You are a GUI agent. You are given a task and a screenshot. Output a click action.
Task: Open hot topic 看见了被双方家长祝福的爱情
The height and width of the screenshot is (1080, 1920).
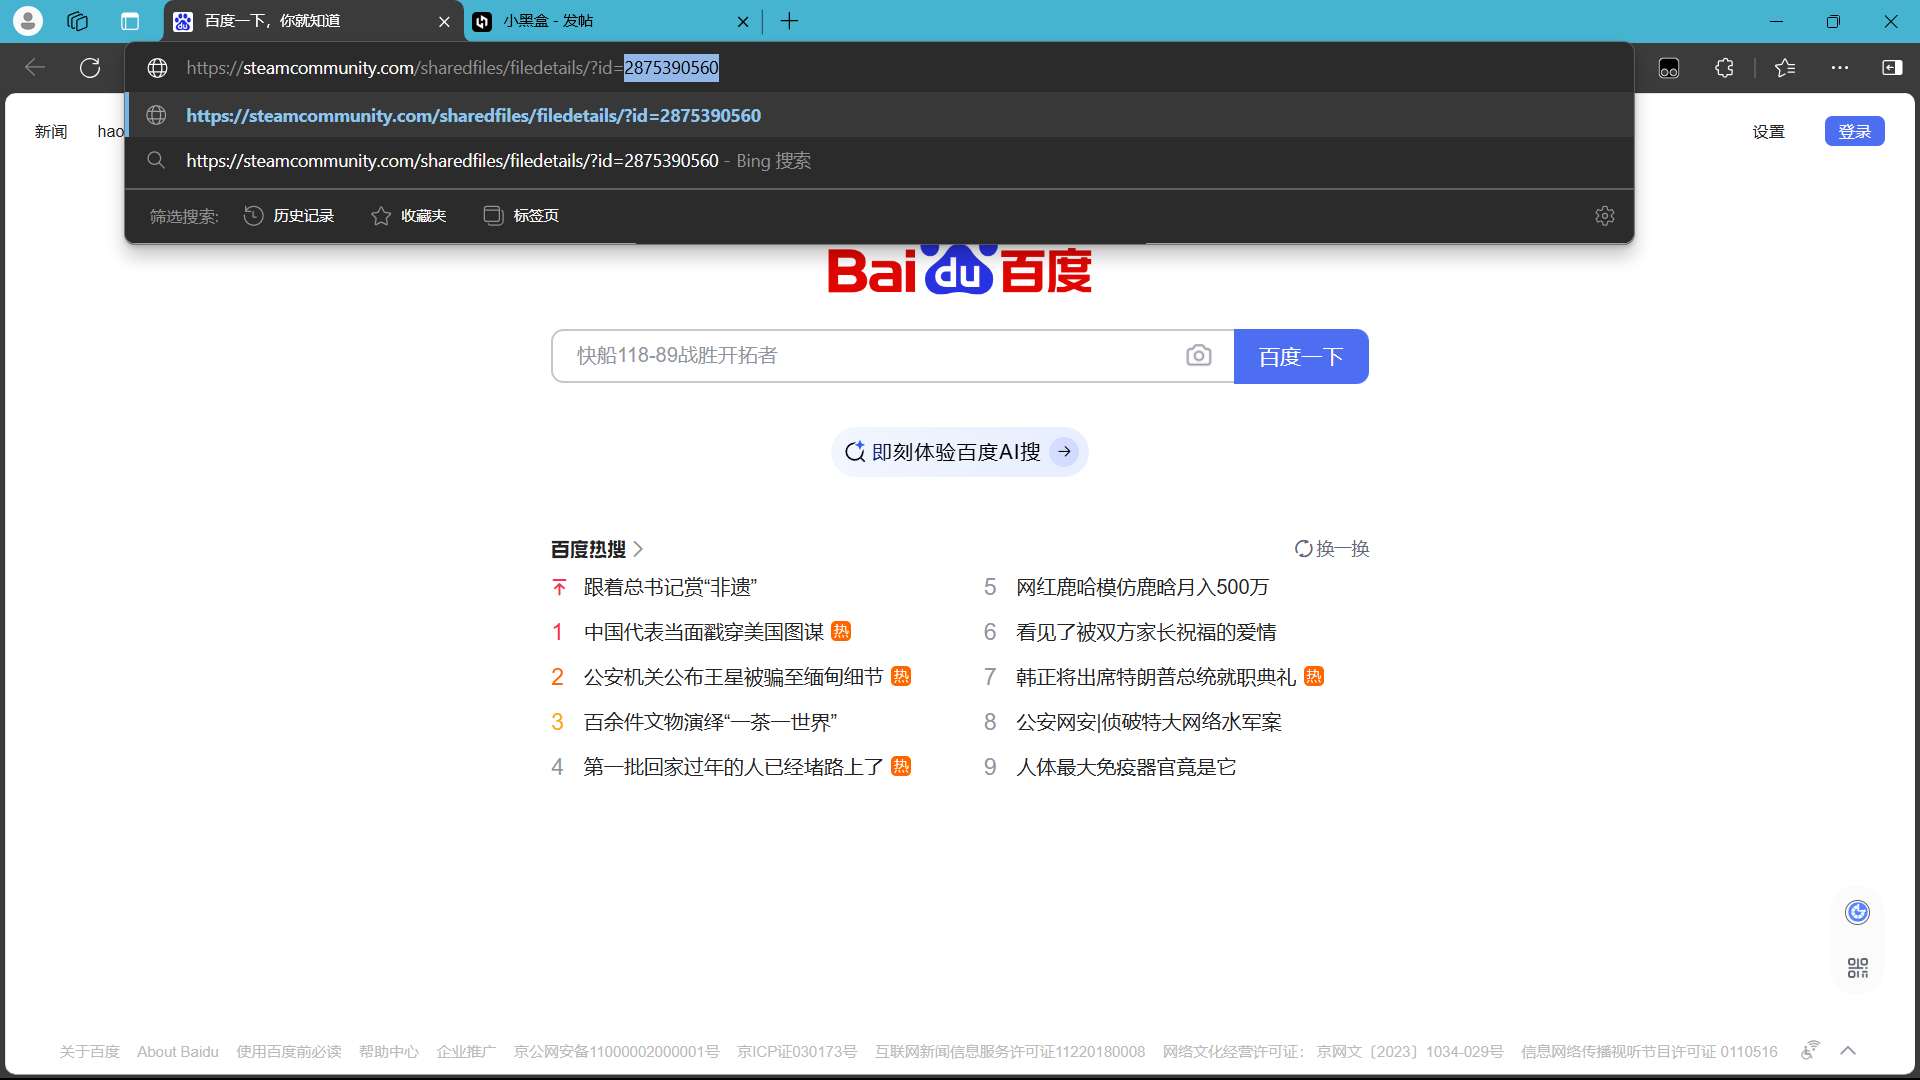(x=1146, y=633)
